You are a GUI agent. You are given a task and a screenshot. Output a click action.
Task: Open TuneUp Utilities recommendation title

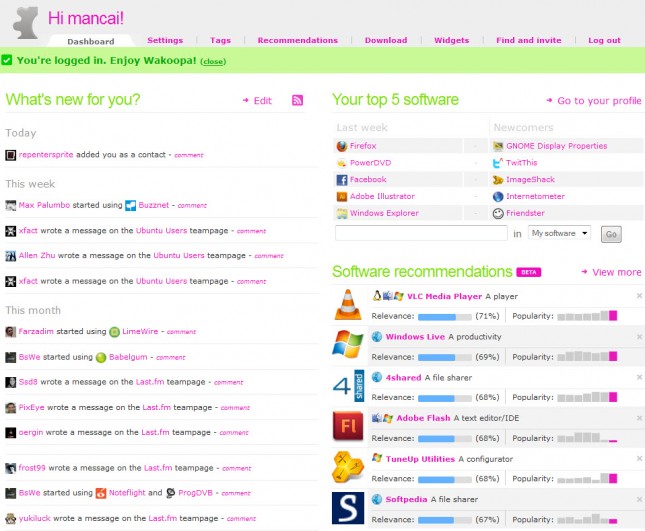tap(420, 459)
